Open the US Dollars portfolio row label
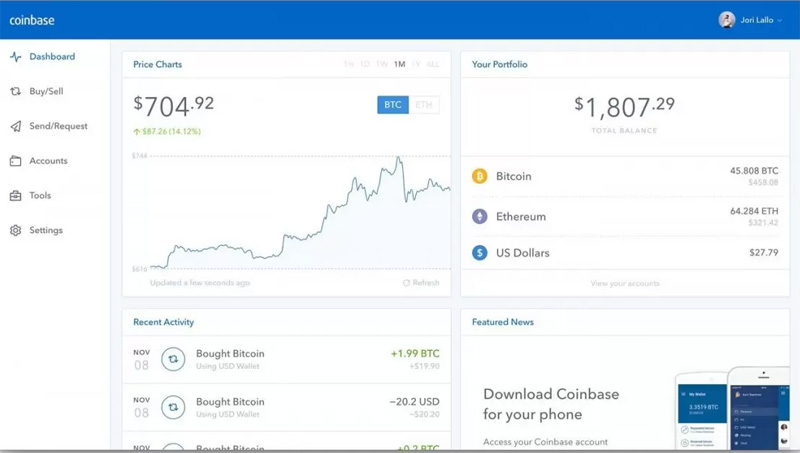 (x=523, y=253)
